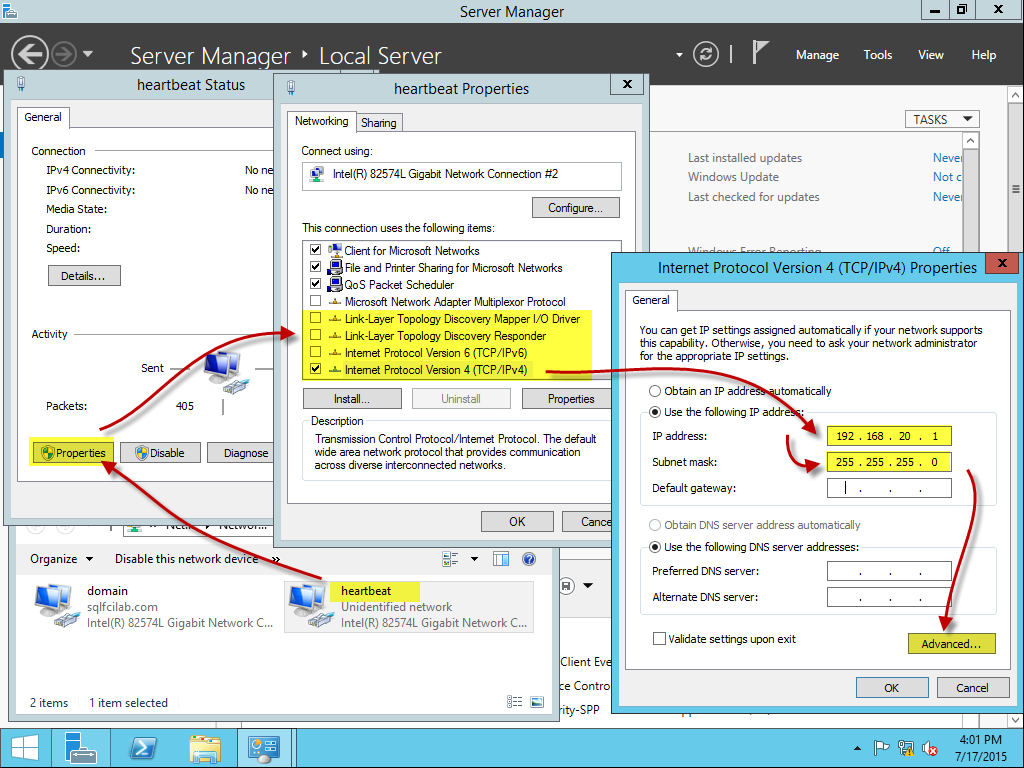Select General tab in TCP/IPv4 Properties
1024x768 pixels.
coord(650,300)
